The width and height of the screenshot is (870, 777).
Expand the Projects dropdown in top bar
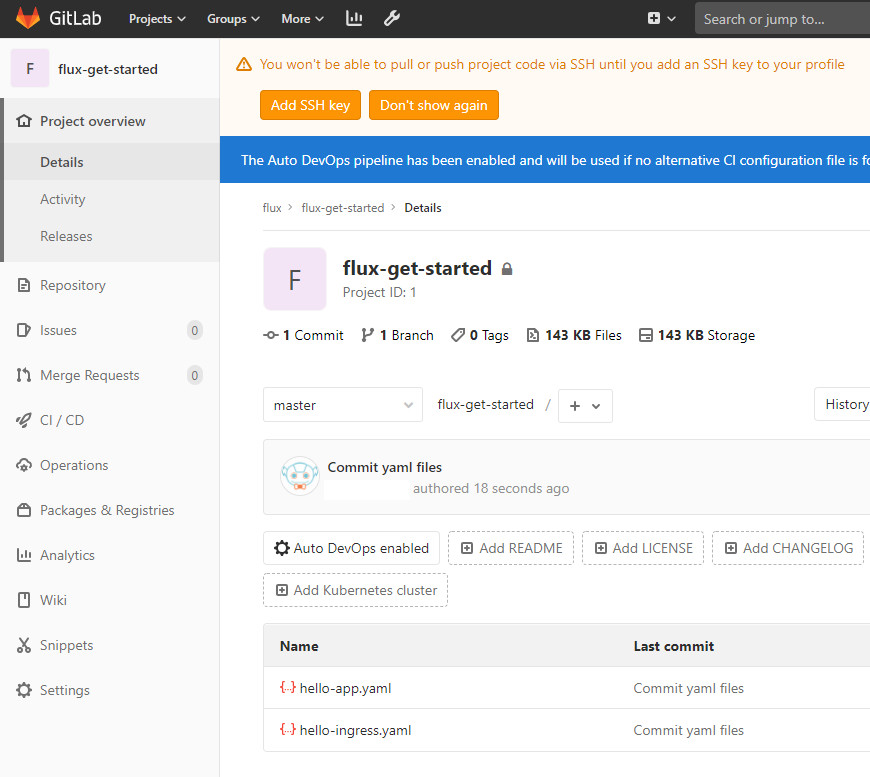(157, 18)
